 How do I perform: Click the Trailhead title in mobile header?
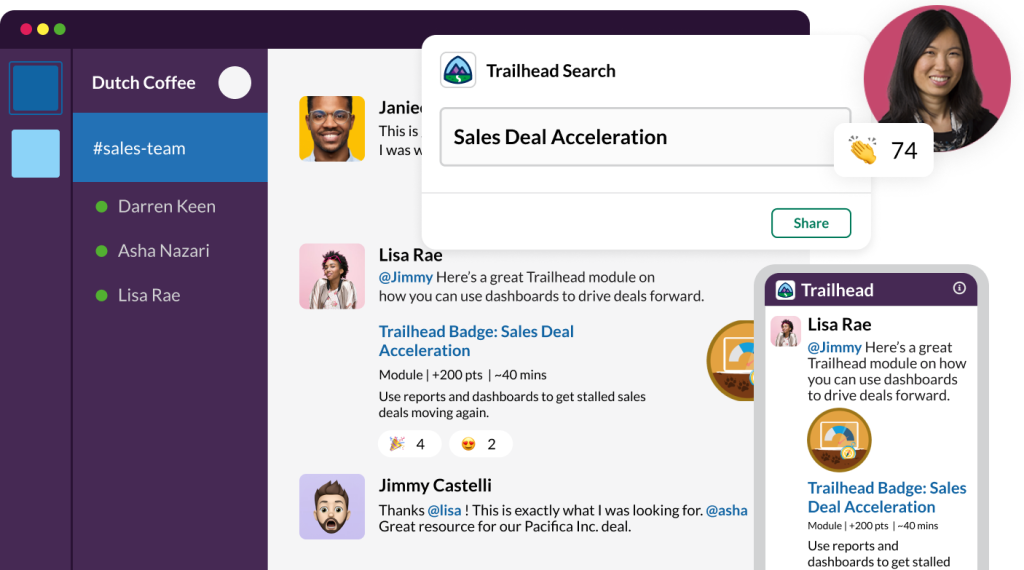pos(837,290)
